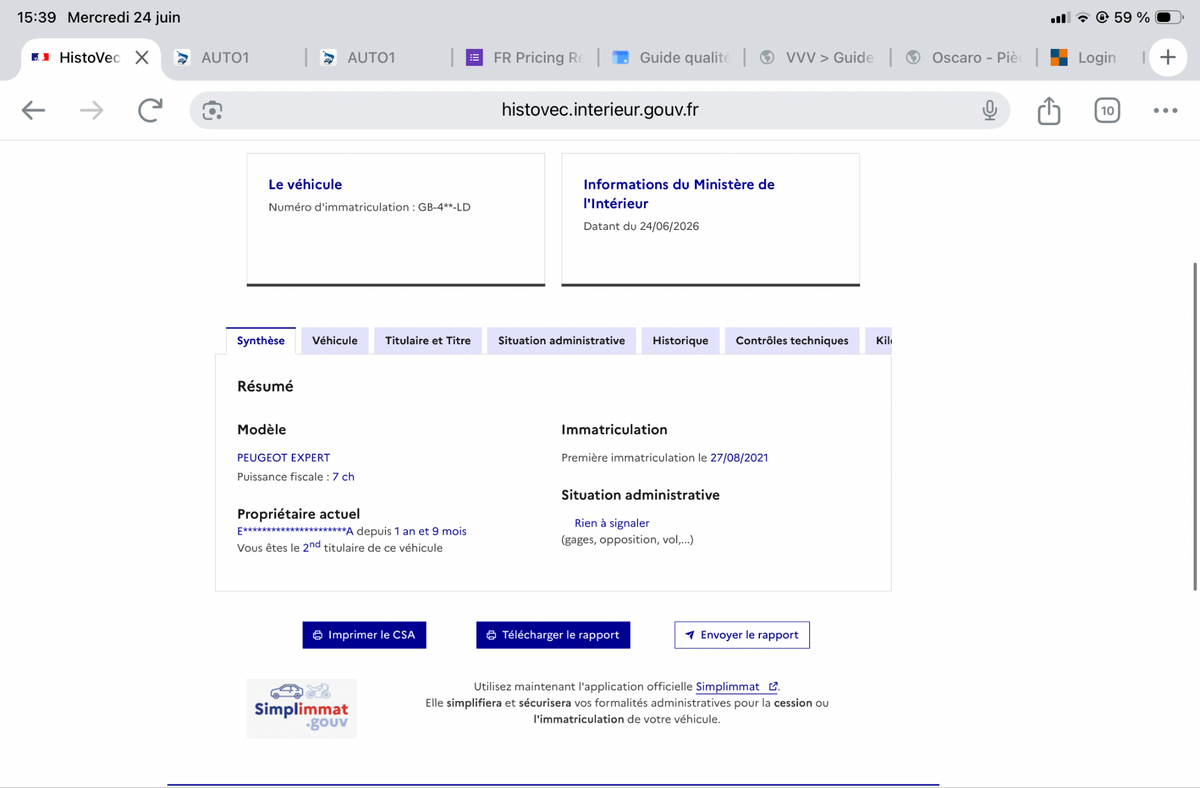Tap the microphone voice search icon
The image size is (1200, 788).
[989, 110]
